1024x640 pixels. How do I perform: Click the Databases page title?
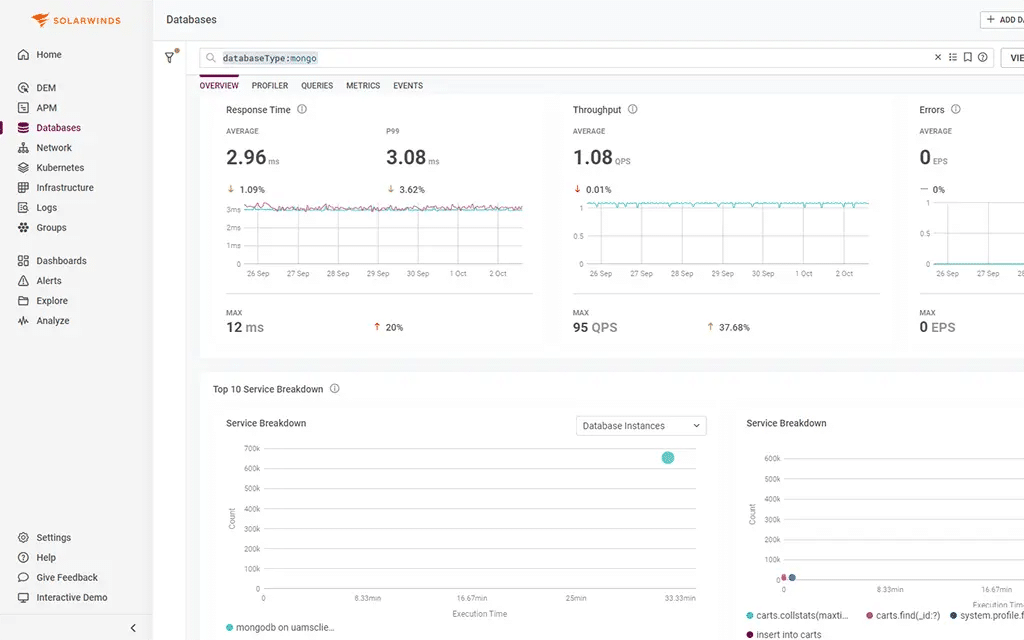[x=191, y=20]
